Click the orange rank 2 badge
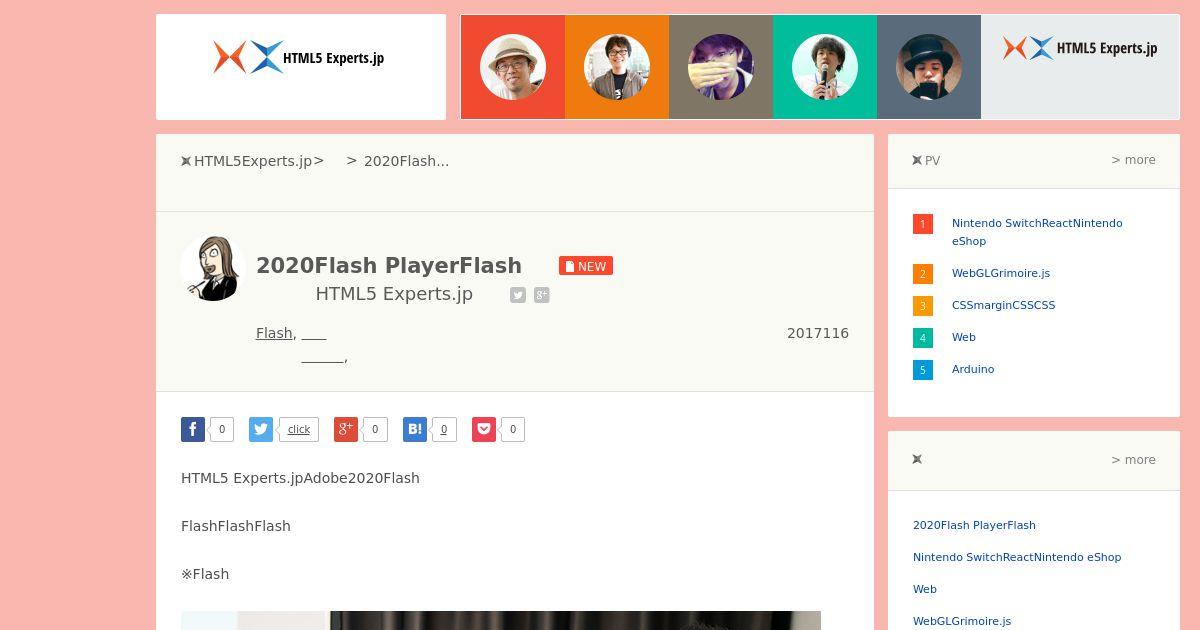 click(x=923, y=274)
